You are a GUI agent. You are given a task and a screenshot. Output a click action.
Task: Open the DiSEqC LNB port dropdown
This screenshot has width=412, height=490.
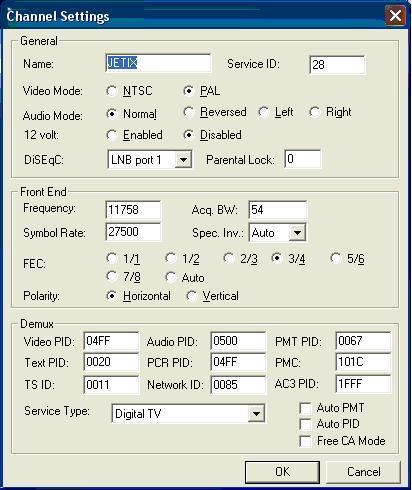click(183, 160)
